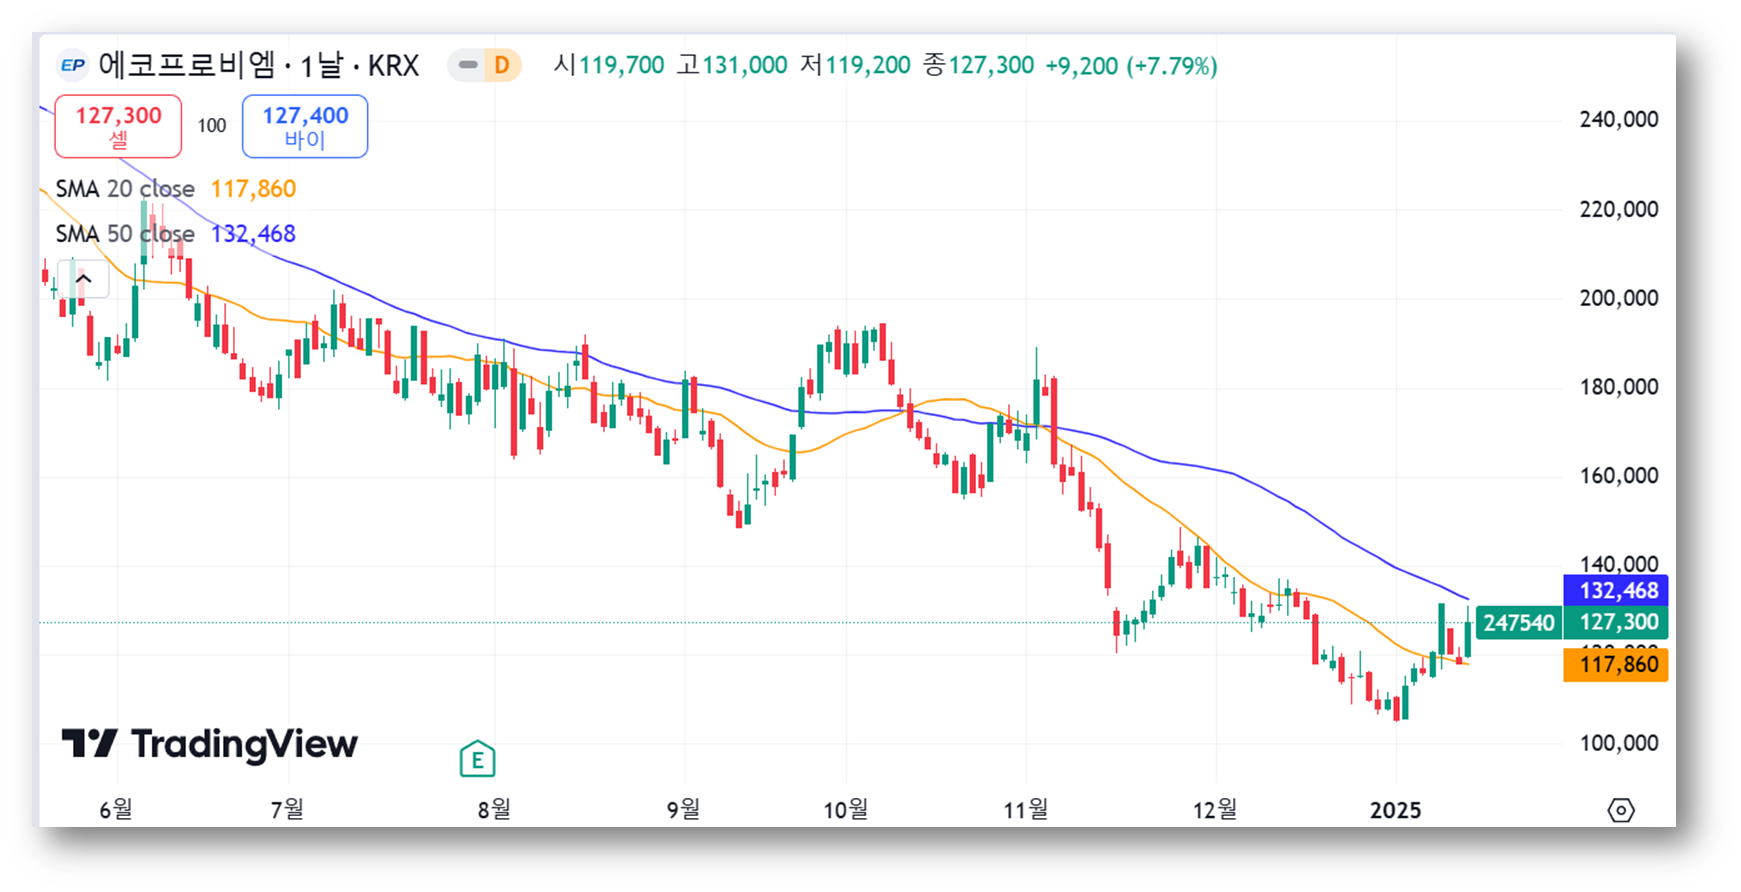
Task: Click the orange D data-mode badge
Action: click(502, 66)
